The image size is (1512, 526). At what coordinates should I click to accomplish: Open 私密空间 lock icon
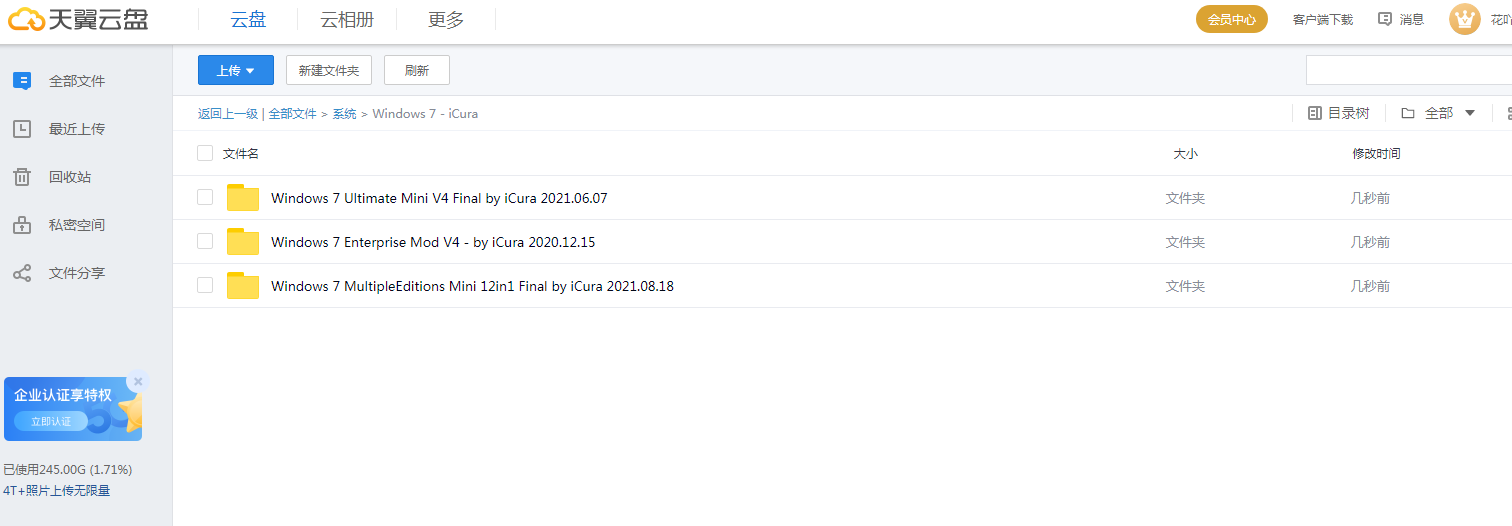click(x=22, y=225)
